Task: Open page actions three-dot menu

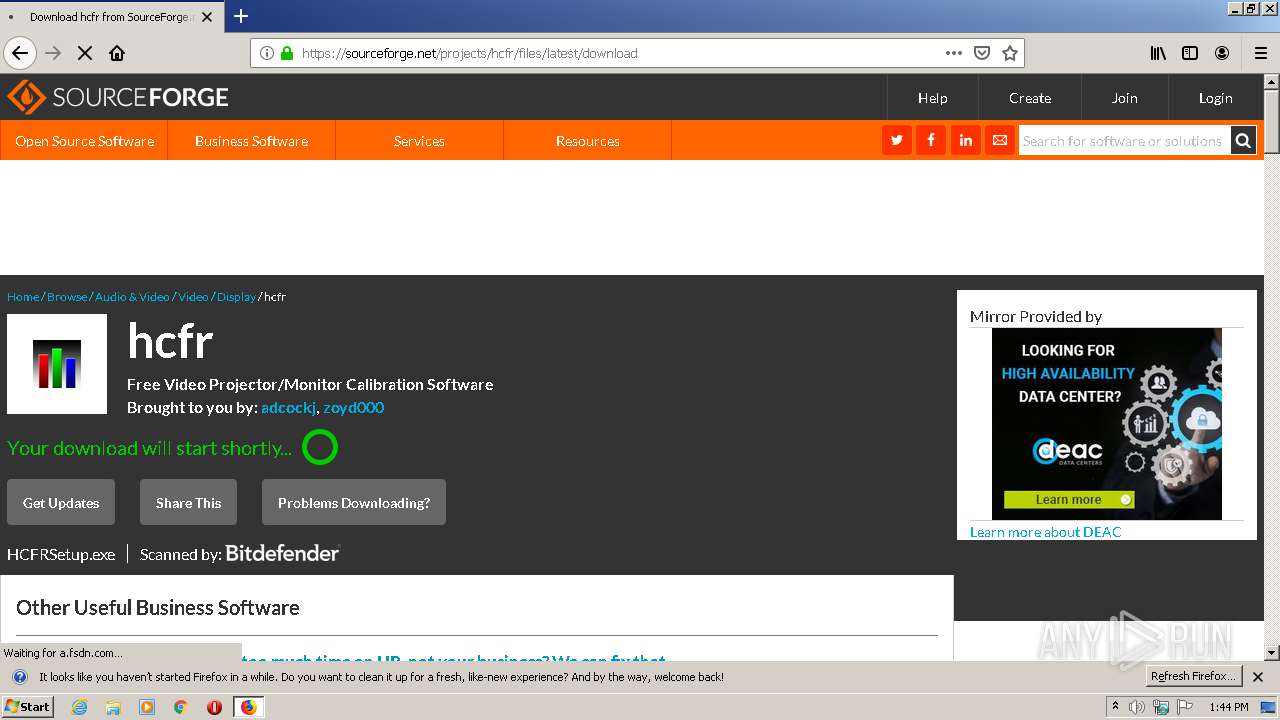Action: pyautogui.click(x=954, y=53)
